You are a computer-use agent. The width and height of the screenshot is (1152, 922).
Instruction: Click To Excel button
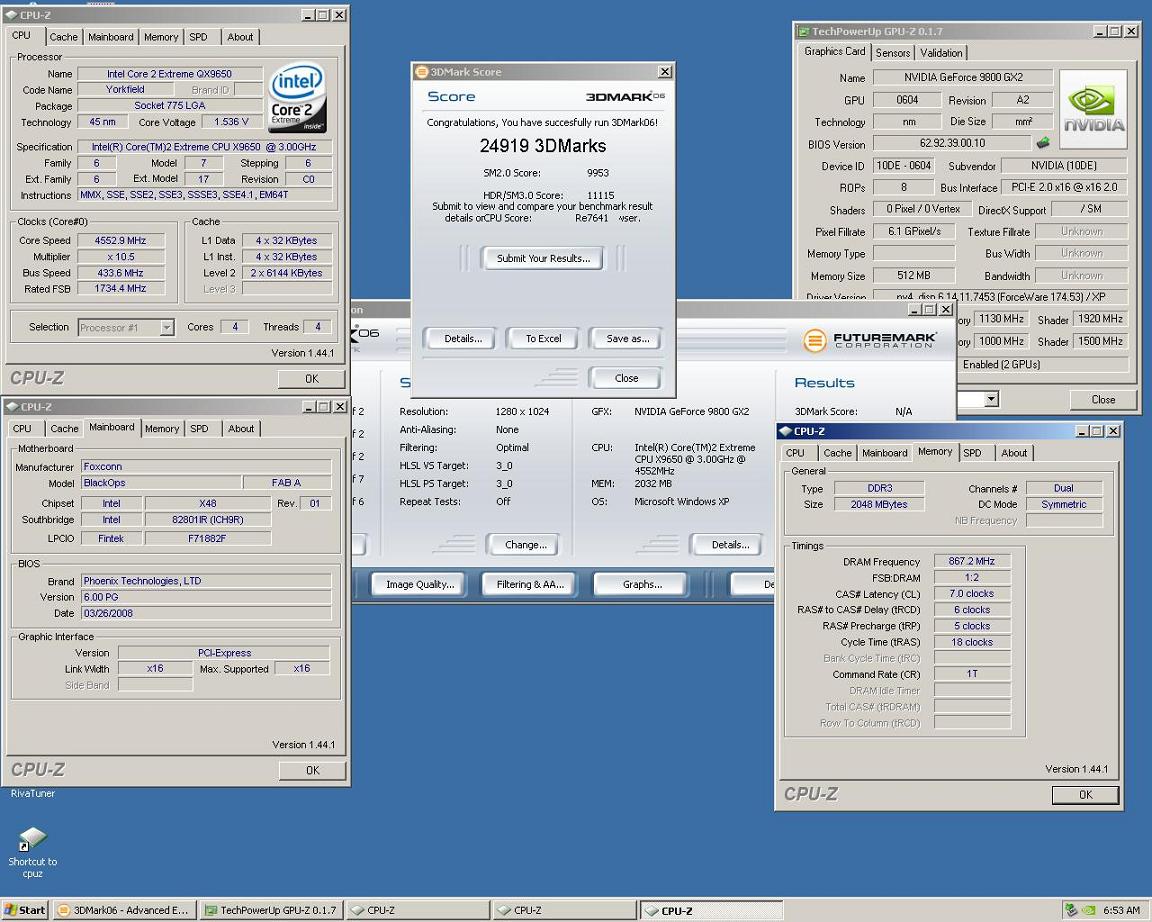(543, 339)
